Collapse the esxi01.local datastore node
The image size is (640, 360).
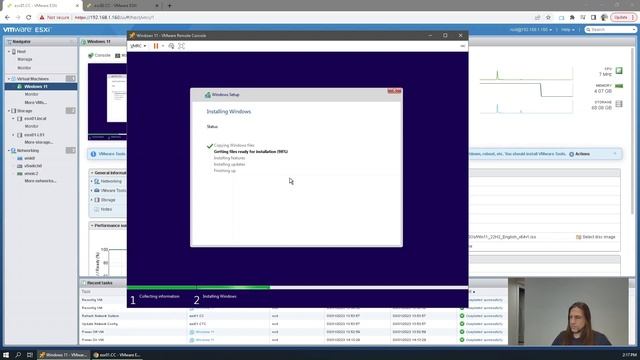13,119
